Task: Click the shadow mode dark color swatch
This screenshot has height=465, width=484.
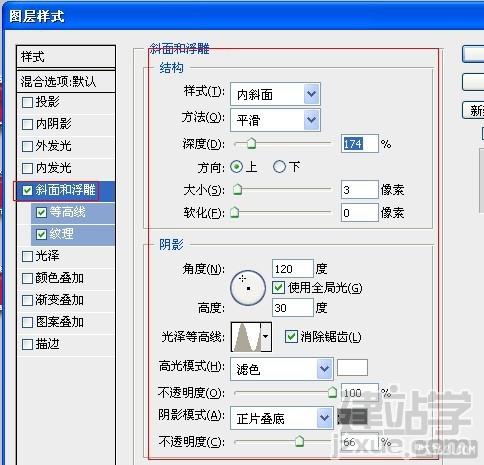Action: (x=352, y=417)
